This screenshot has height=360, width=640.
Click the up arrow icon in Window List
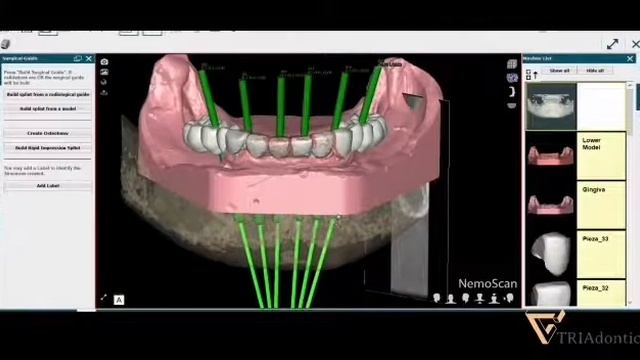(536, 75)
